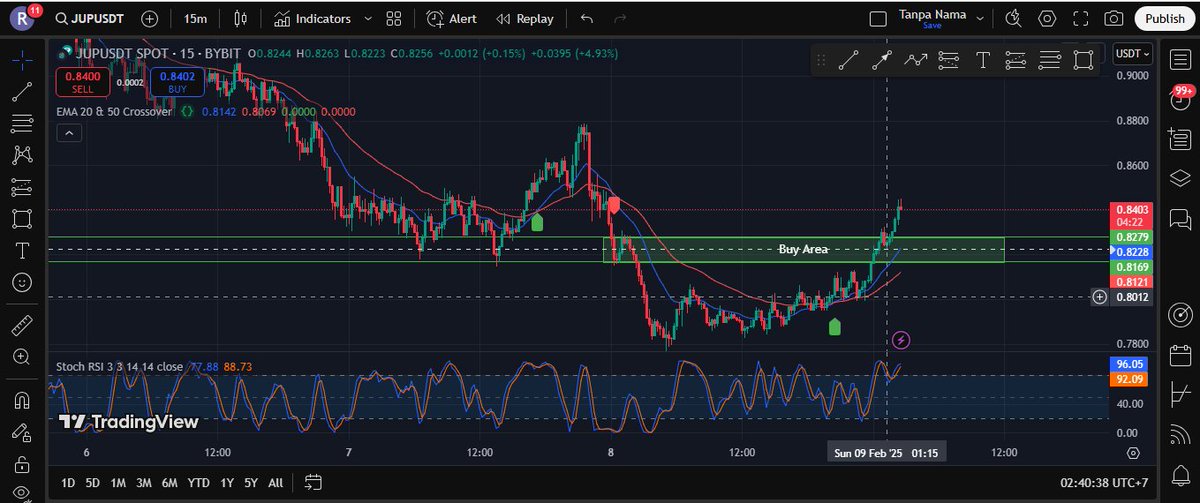This screenshot has width=1200, height=503.
Task: Open the R user avatar menu
Action: (x=22, y=19)
